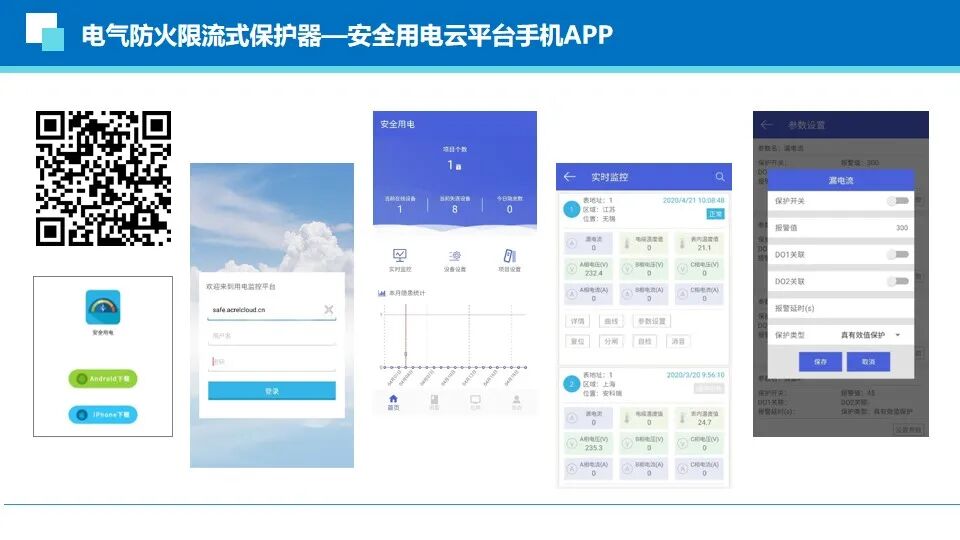Viewport: 960px width, 540px height.
Task: Click 分闸 trip button on device 1
Action: (x=611, y=341)
